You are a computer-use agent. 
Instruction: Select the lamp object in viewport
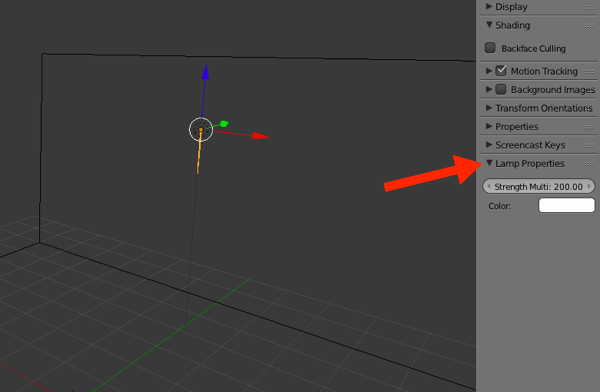pos(201,129)
